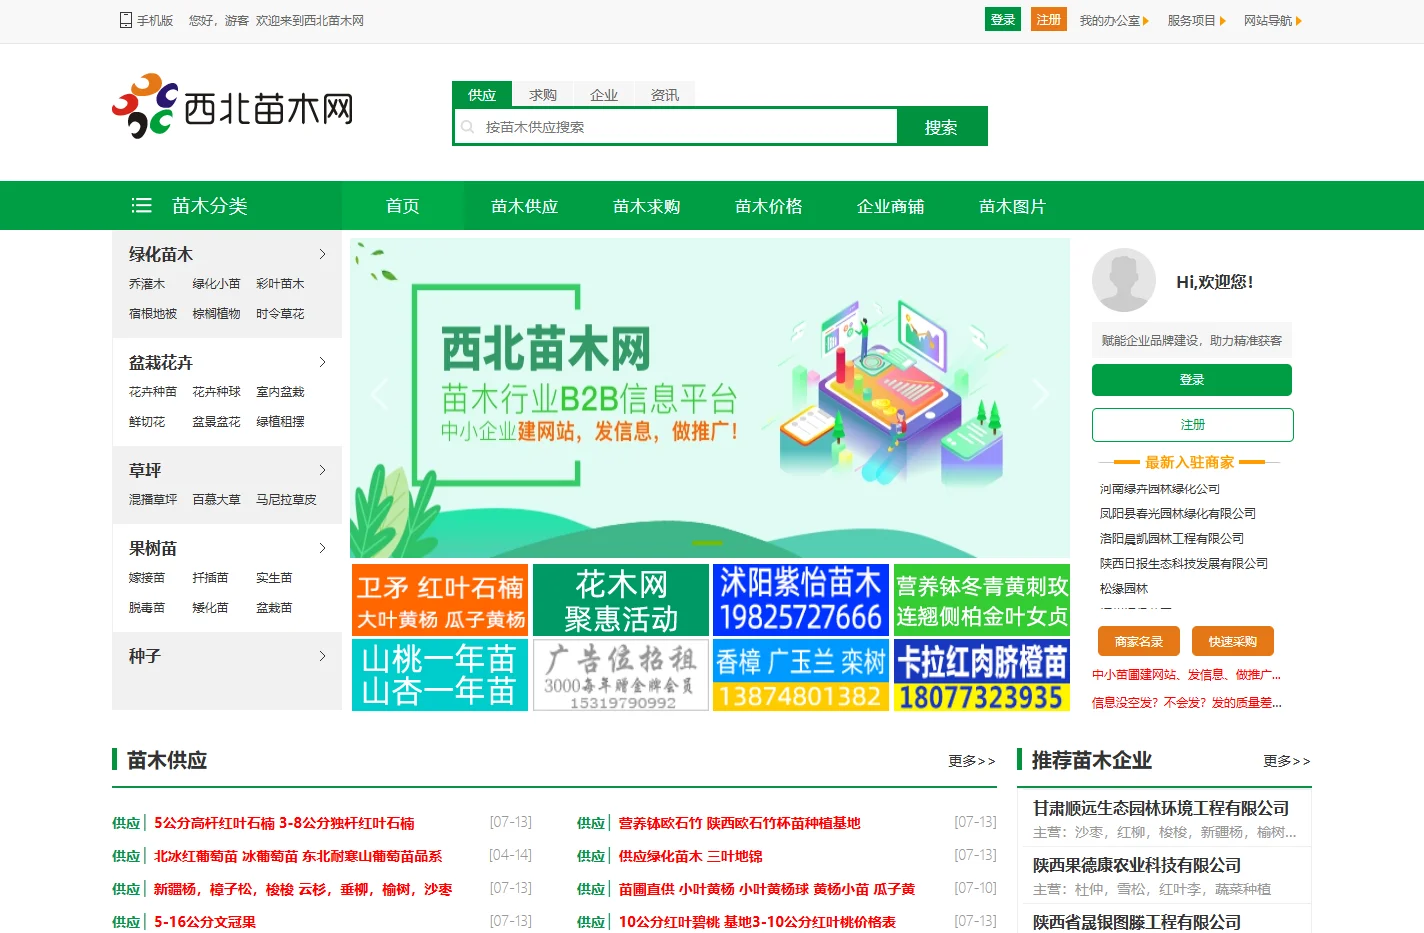Click the outlined 注册 button in welcome panel

[1192, 425]
